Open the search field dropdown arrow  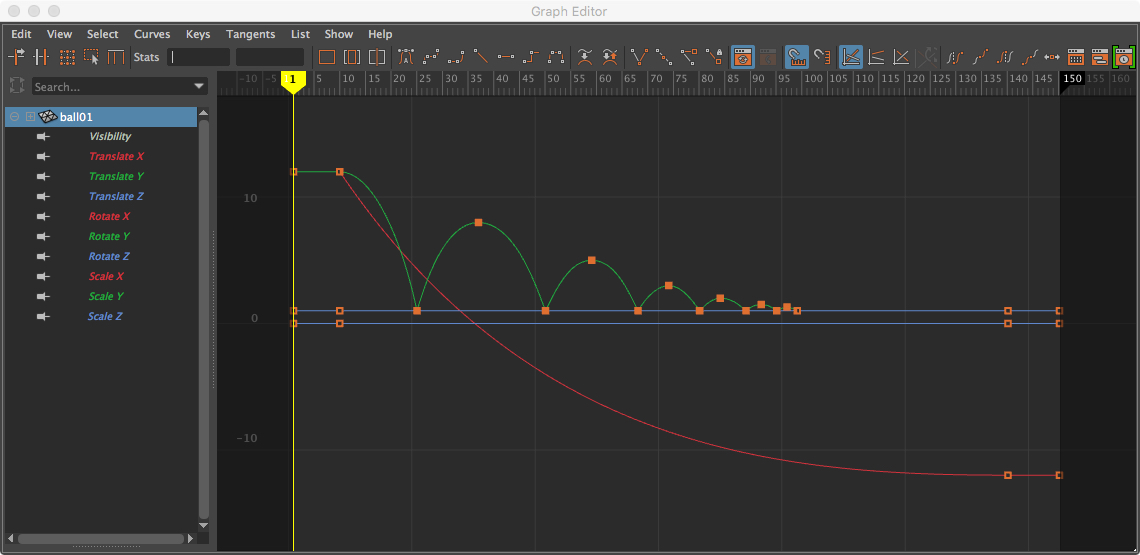[x=199, y=87]
